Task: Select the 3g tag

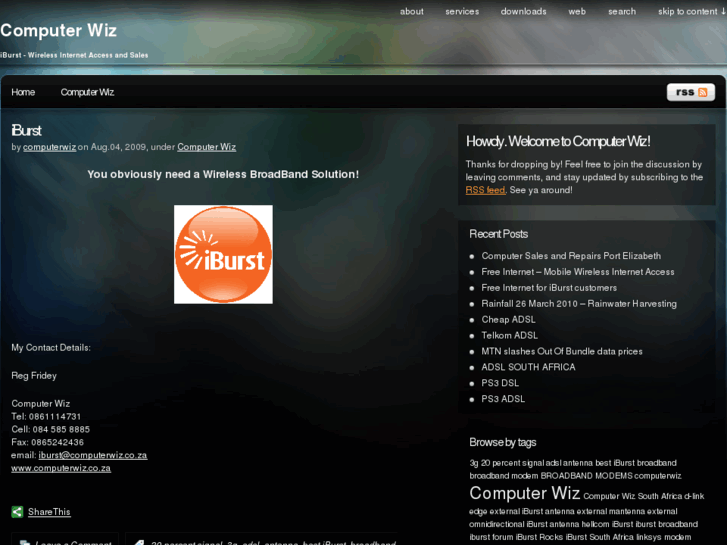Action: coord(474,463)
